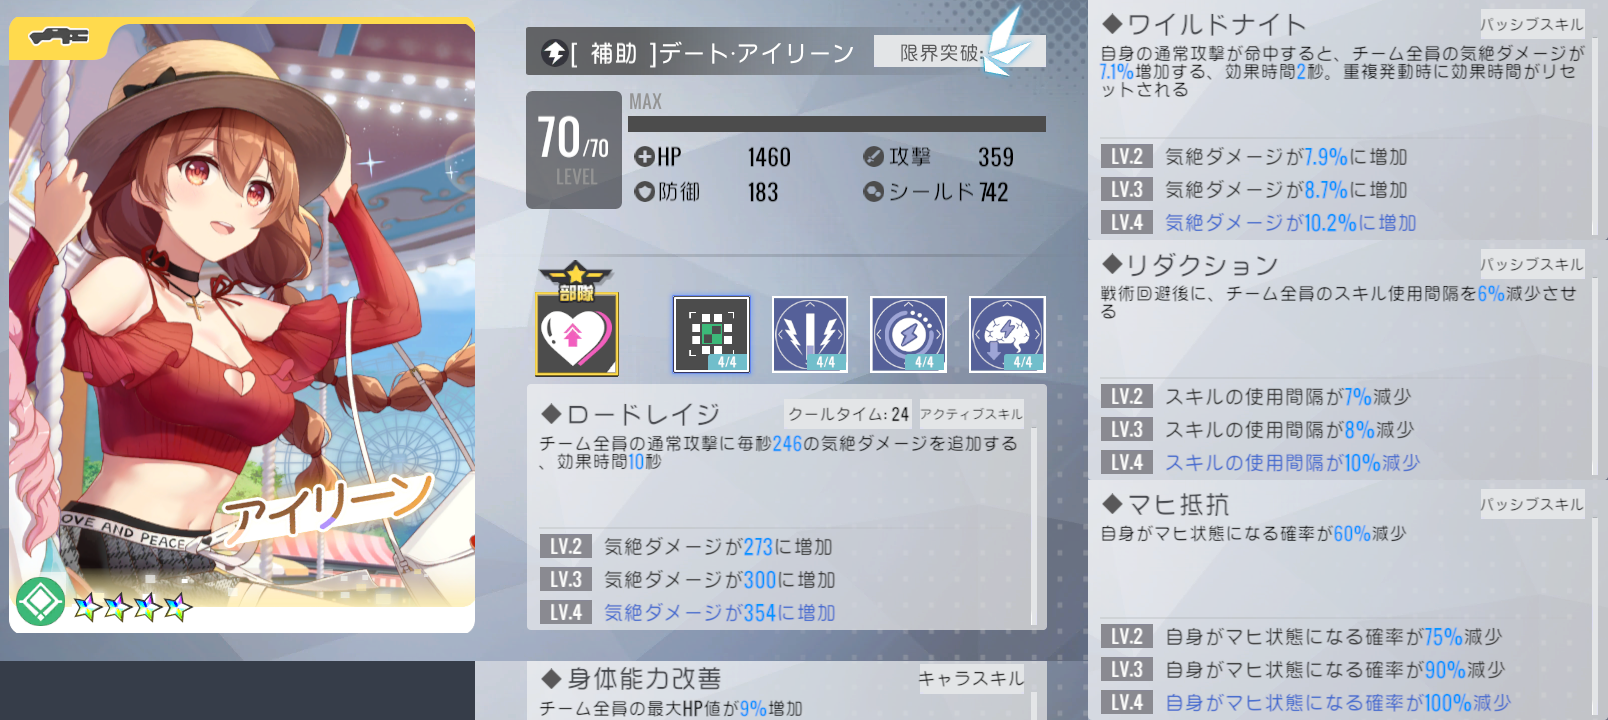Open the Wild Night lightning skill icon
This screenshot has width=1608, height=720.
810,334
